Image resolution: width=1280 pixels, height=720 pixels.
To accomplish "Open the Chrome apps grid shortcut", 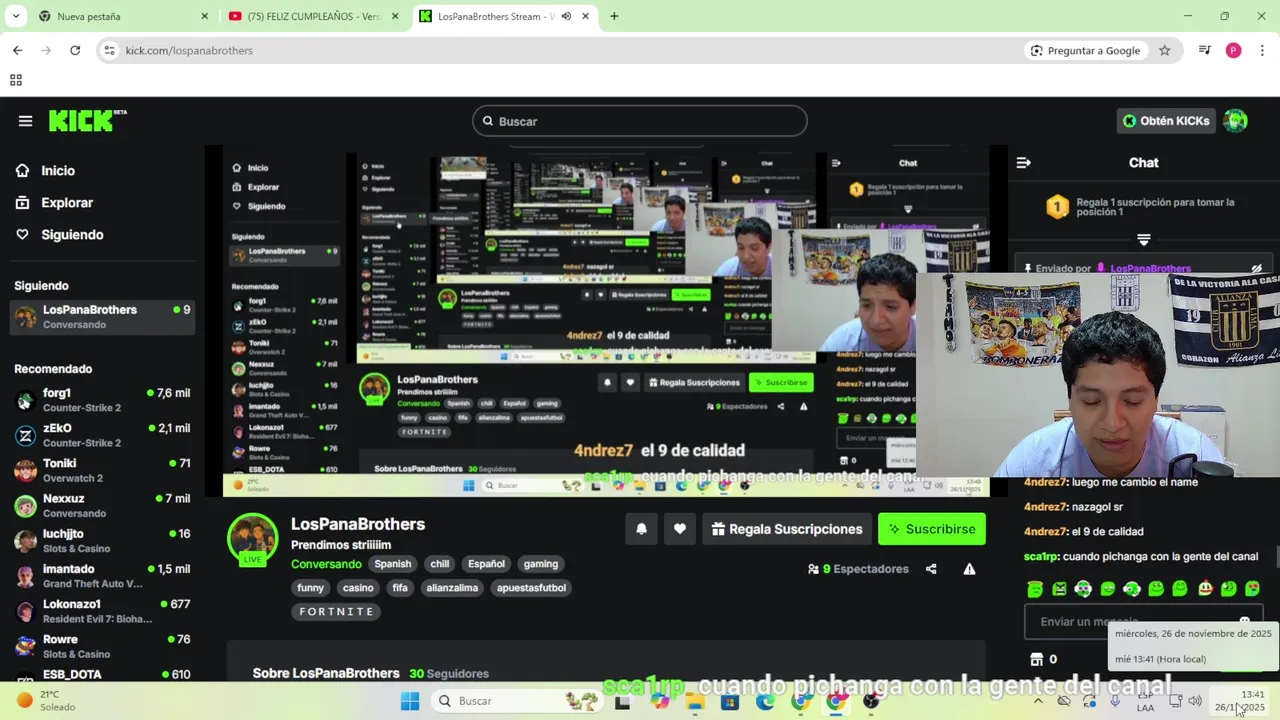I will [x=16, y=80].
